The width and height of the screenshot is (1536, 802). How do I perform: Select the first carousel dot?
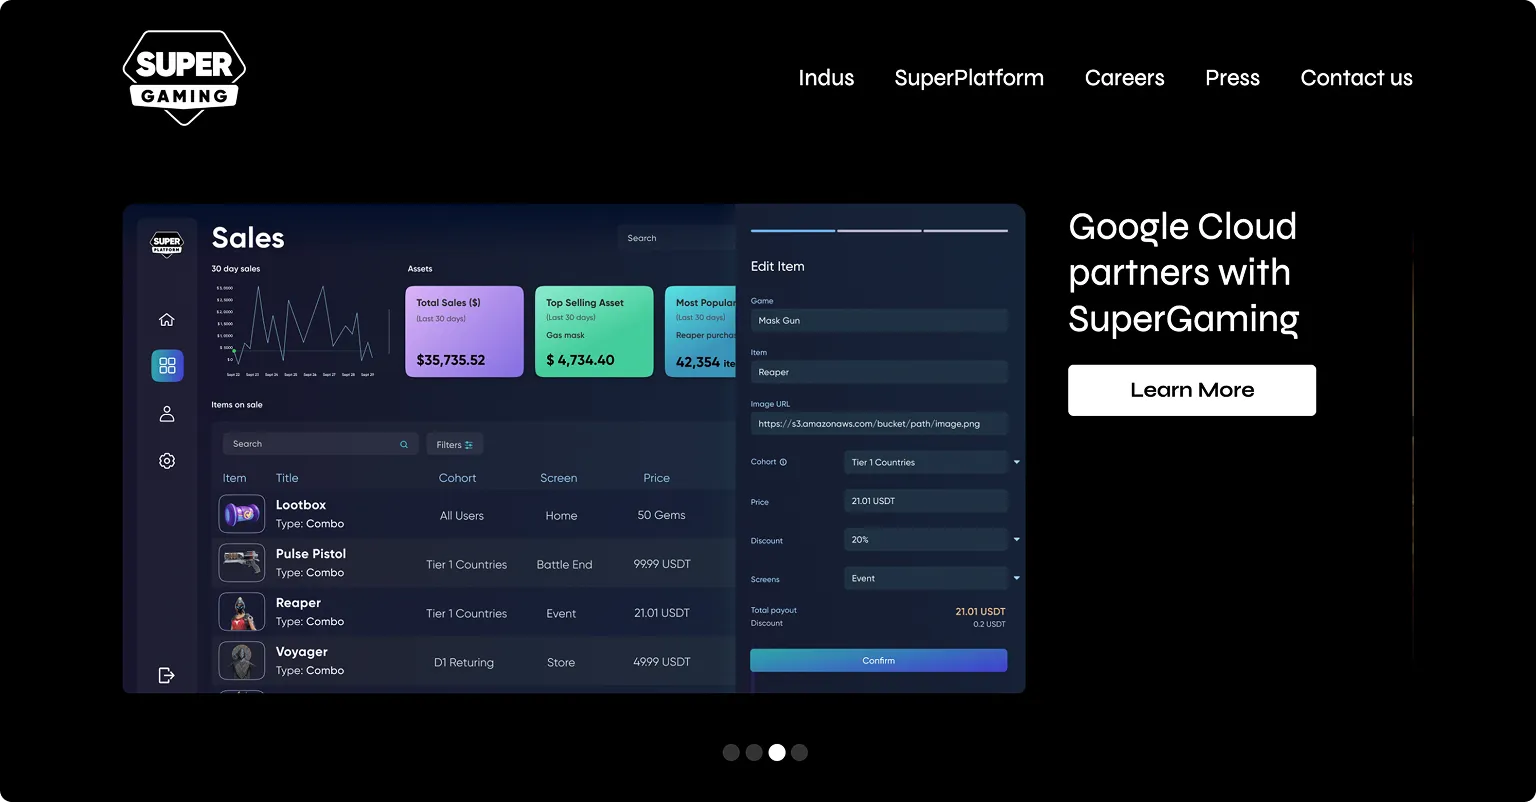pos(731,752)
